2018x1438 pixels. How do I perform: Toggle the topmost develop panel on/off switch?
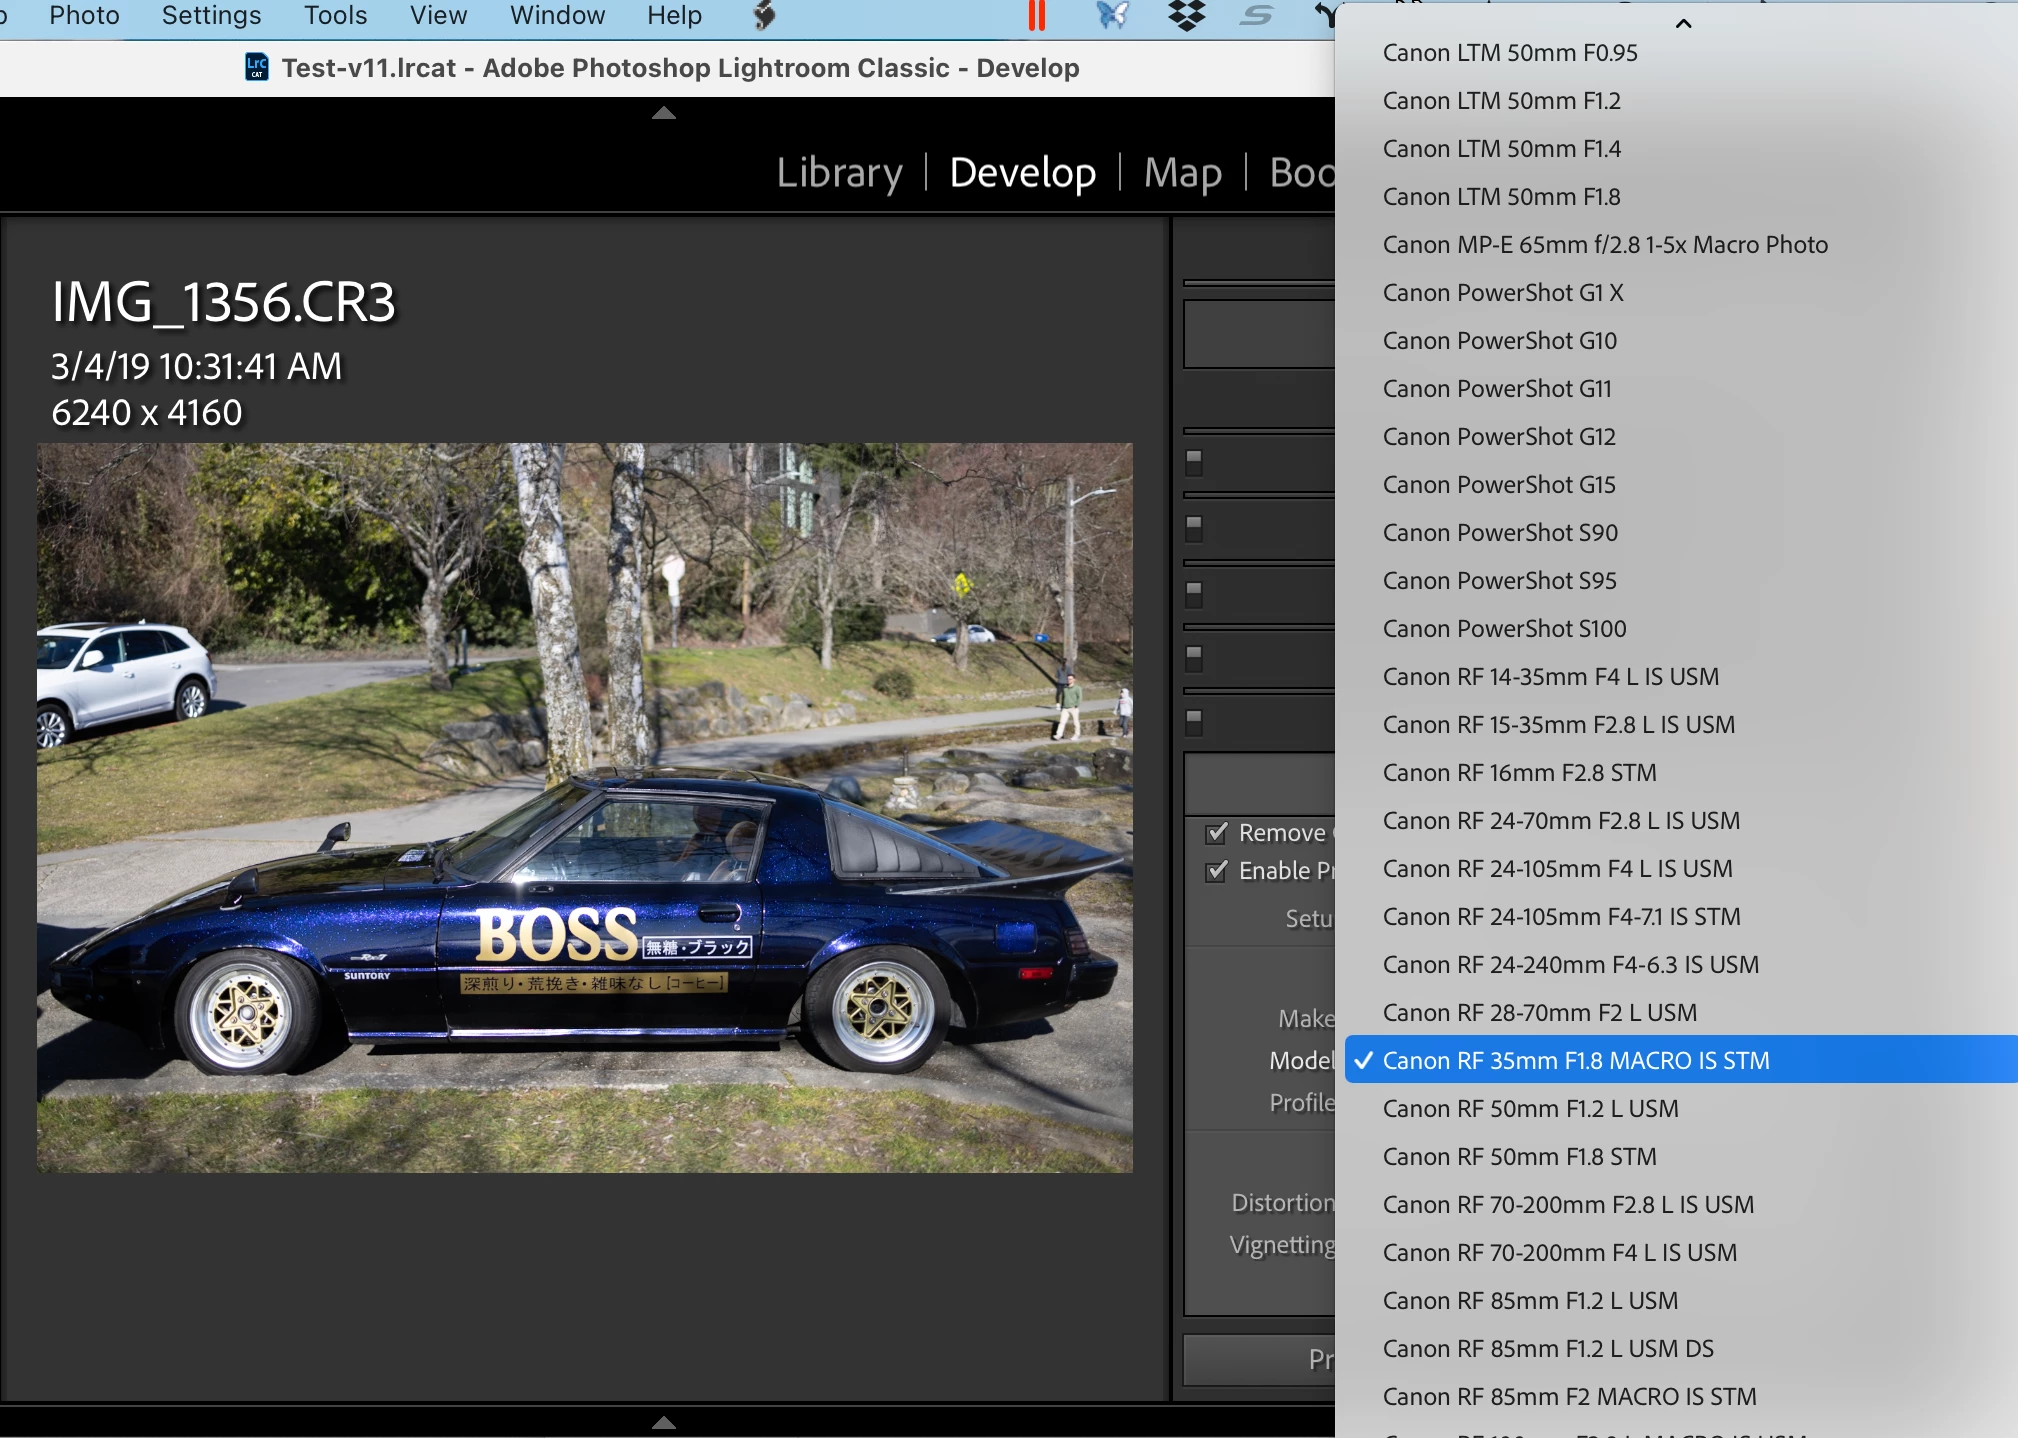coord(1194,461)
